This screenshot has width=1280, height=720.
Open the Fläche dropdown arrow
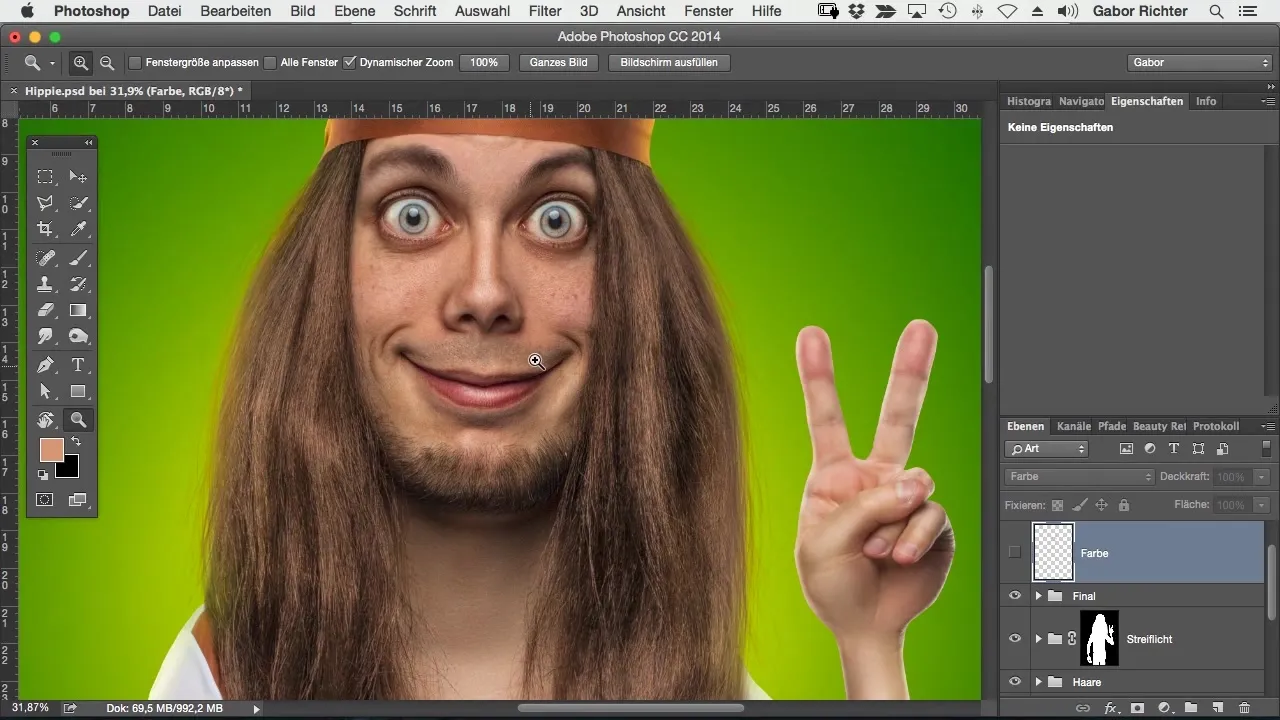[x=1263, y=505]
